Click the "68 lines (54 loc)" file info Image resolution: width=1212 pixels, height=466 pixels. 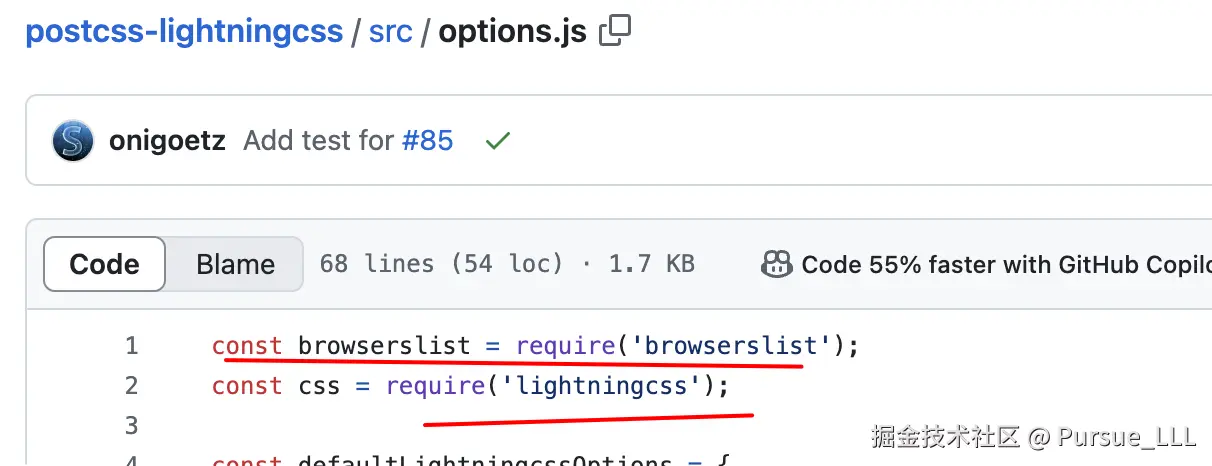pyautogui.click(x=441, y=264)
